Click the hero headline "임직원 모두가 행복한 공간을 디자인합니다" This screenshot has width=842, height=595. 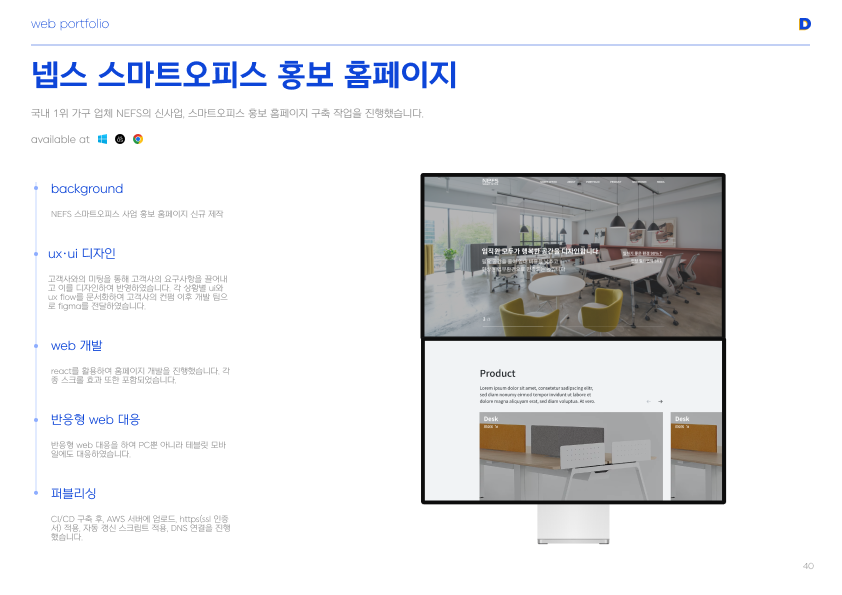click(540, 251)
